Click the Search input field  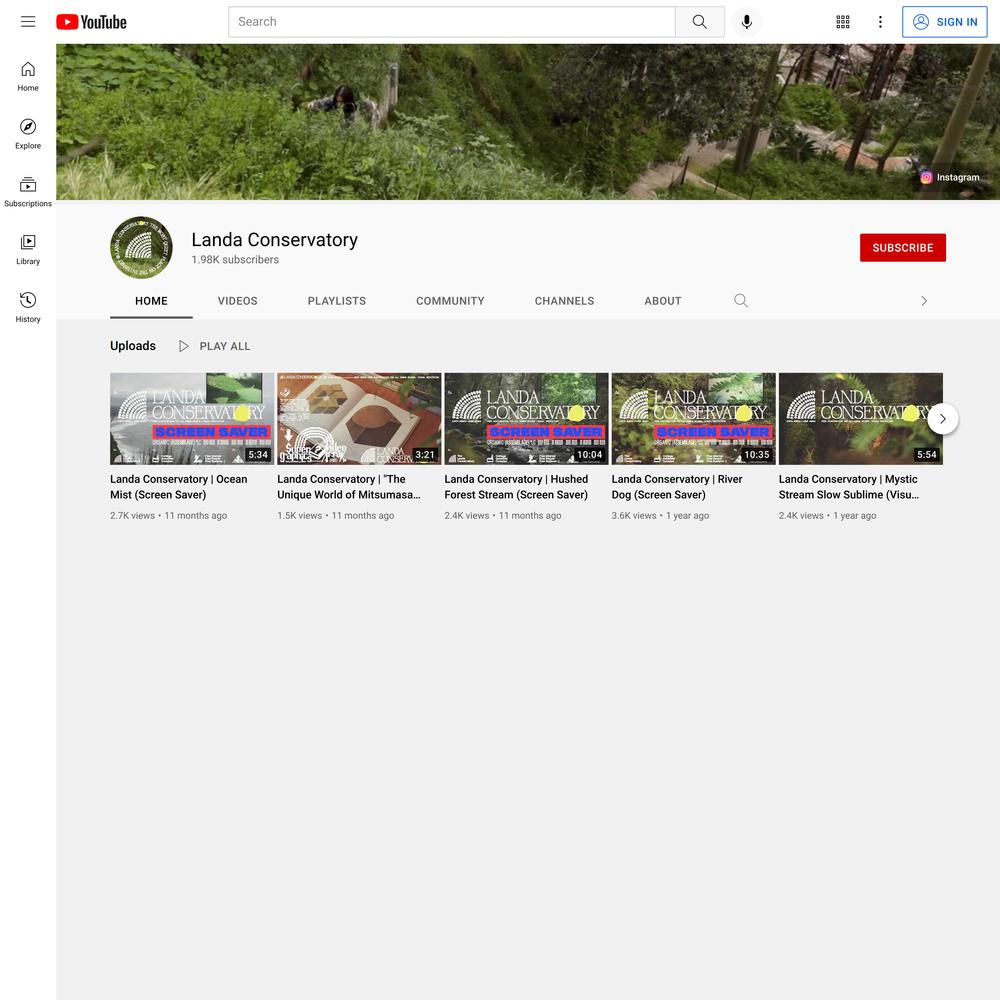click(452, 22)
